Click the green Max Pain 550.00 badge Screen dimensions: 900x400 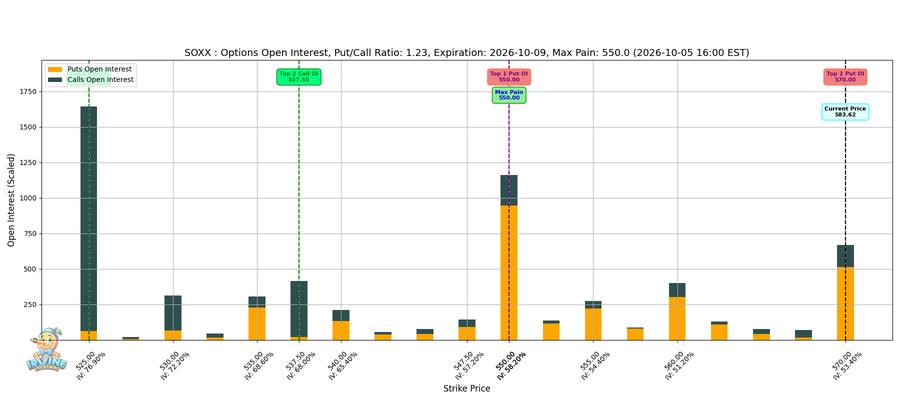(x=509, y=95)
